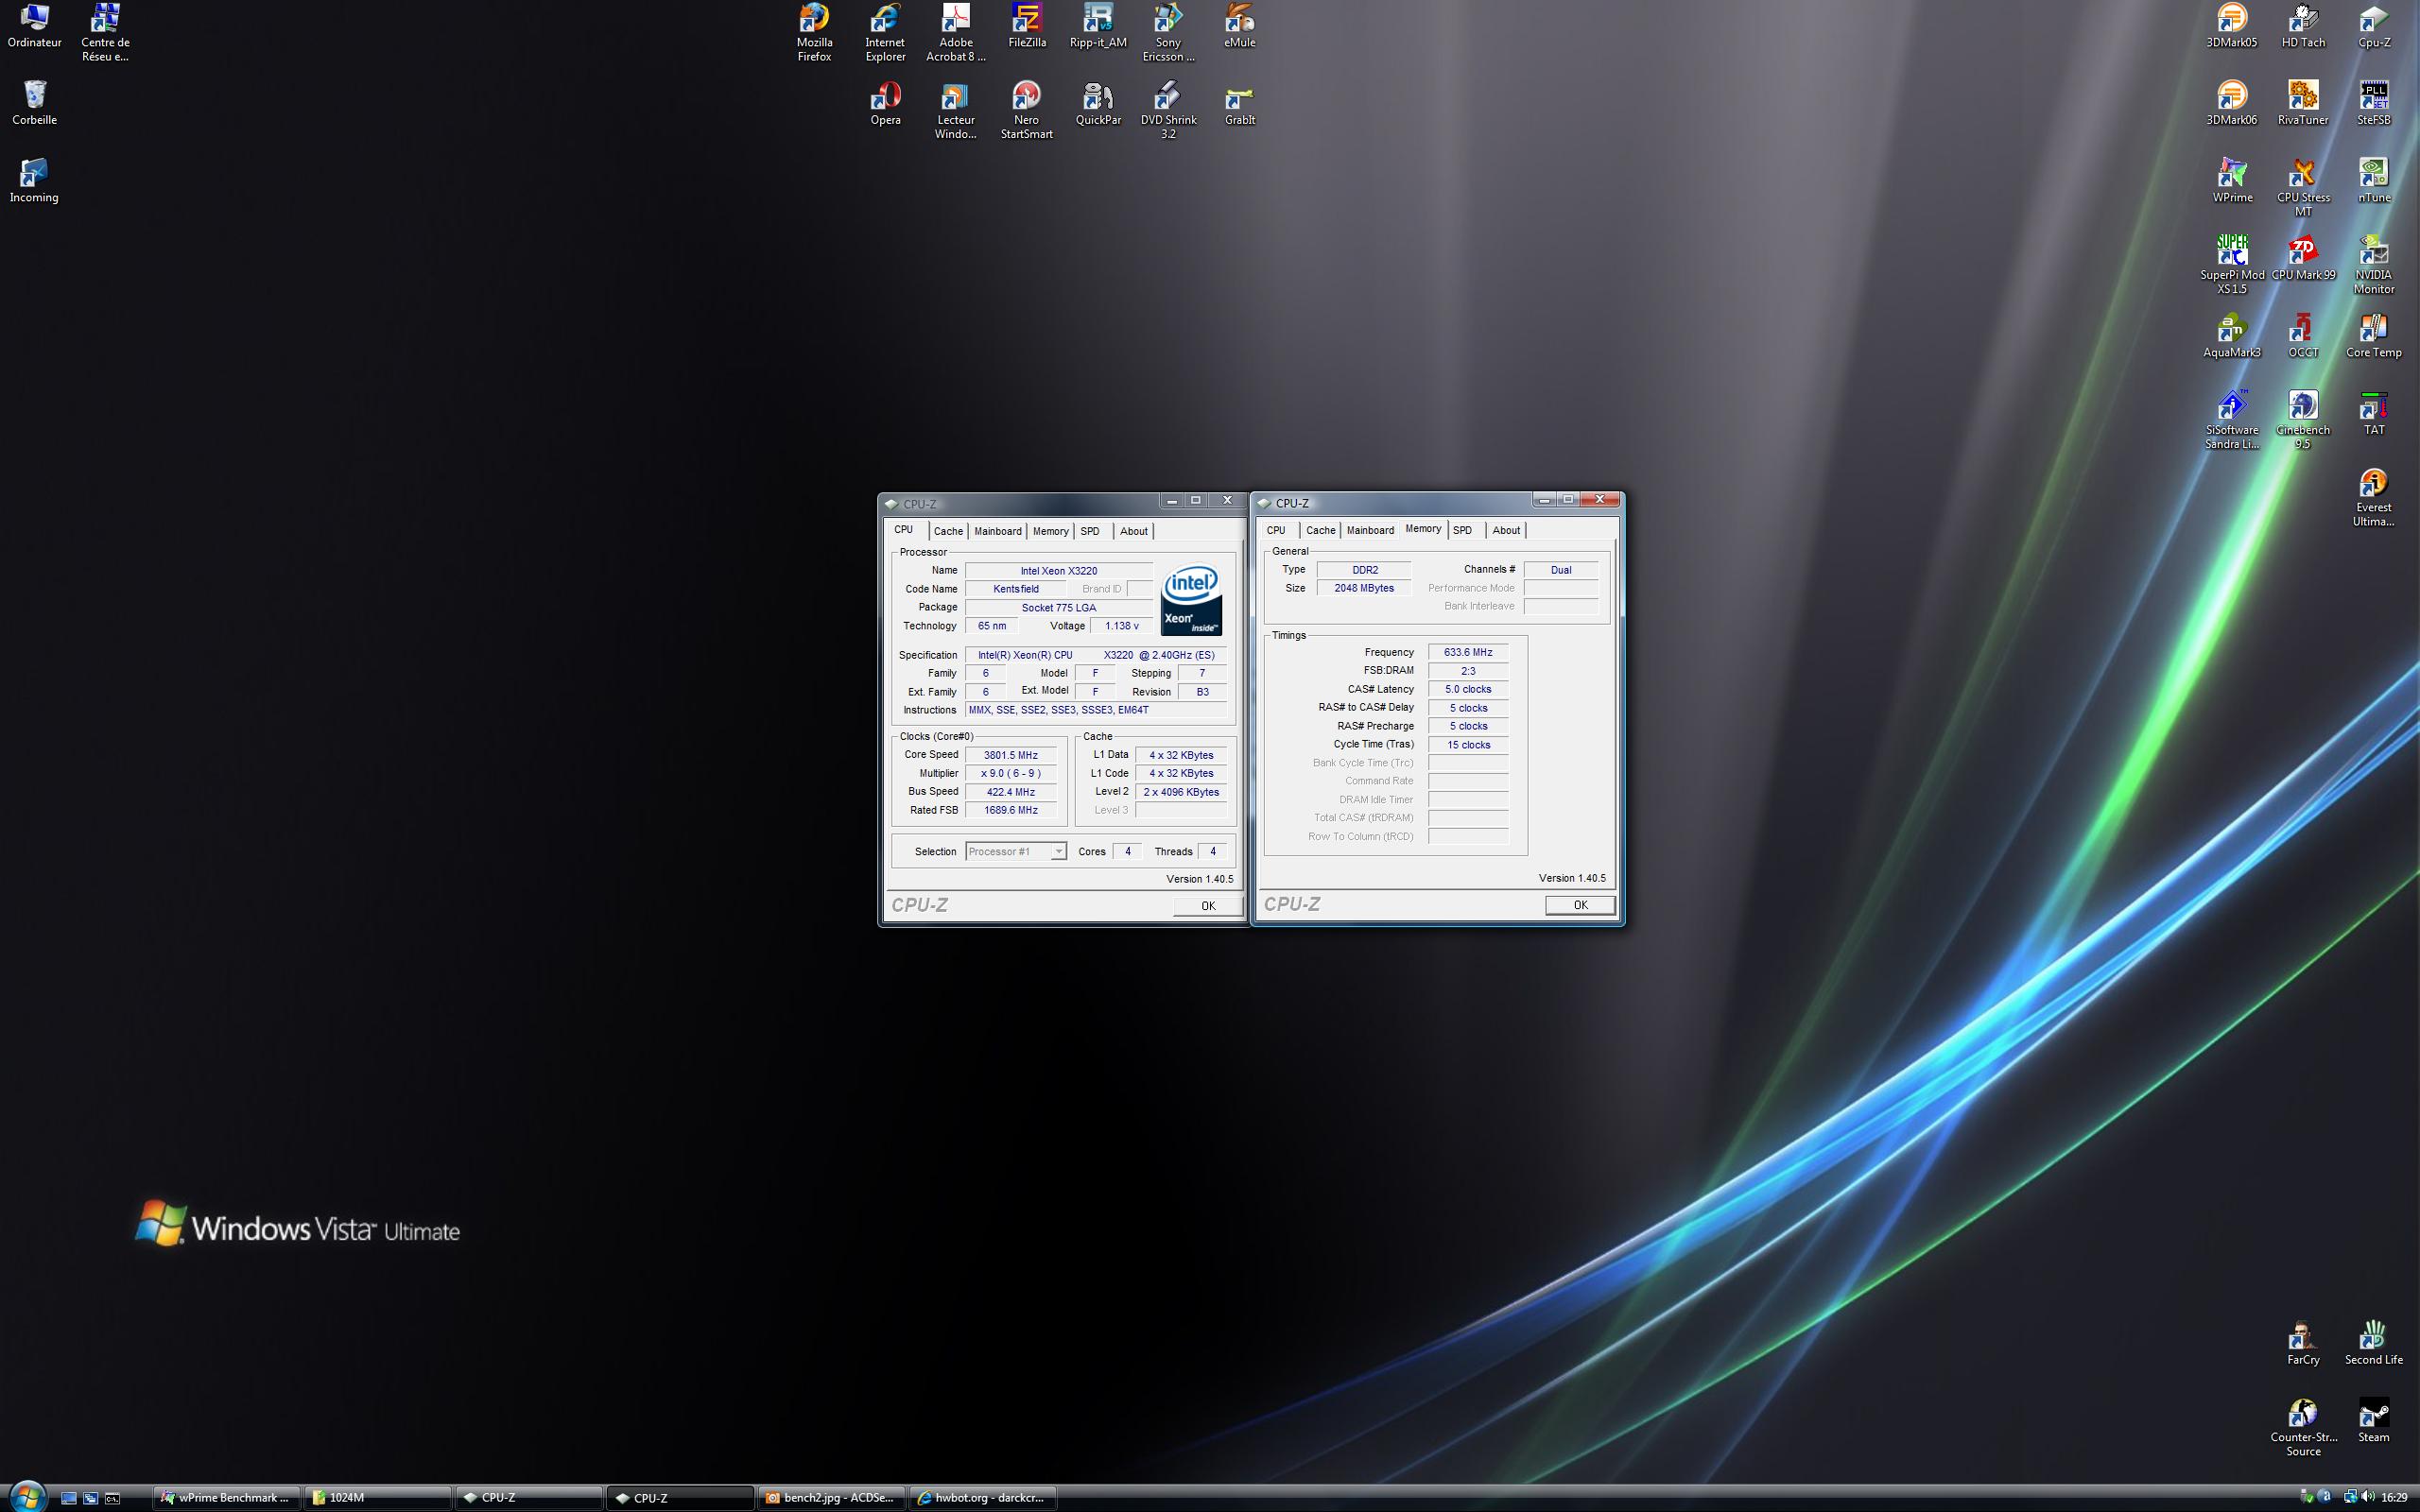The height and width of the screenshot is (1512, 2420).
Task: Select the Centre de Réseau icon
Action: pyautogui.click(x=105, y=32)
